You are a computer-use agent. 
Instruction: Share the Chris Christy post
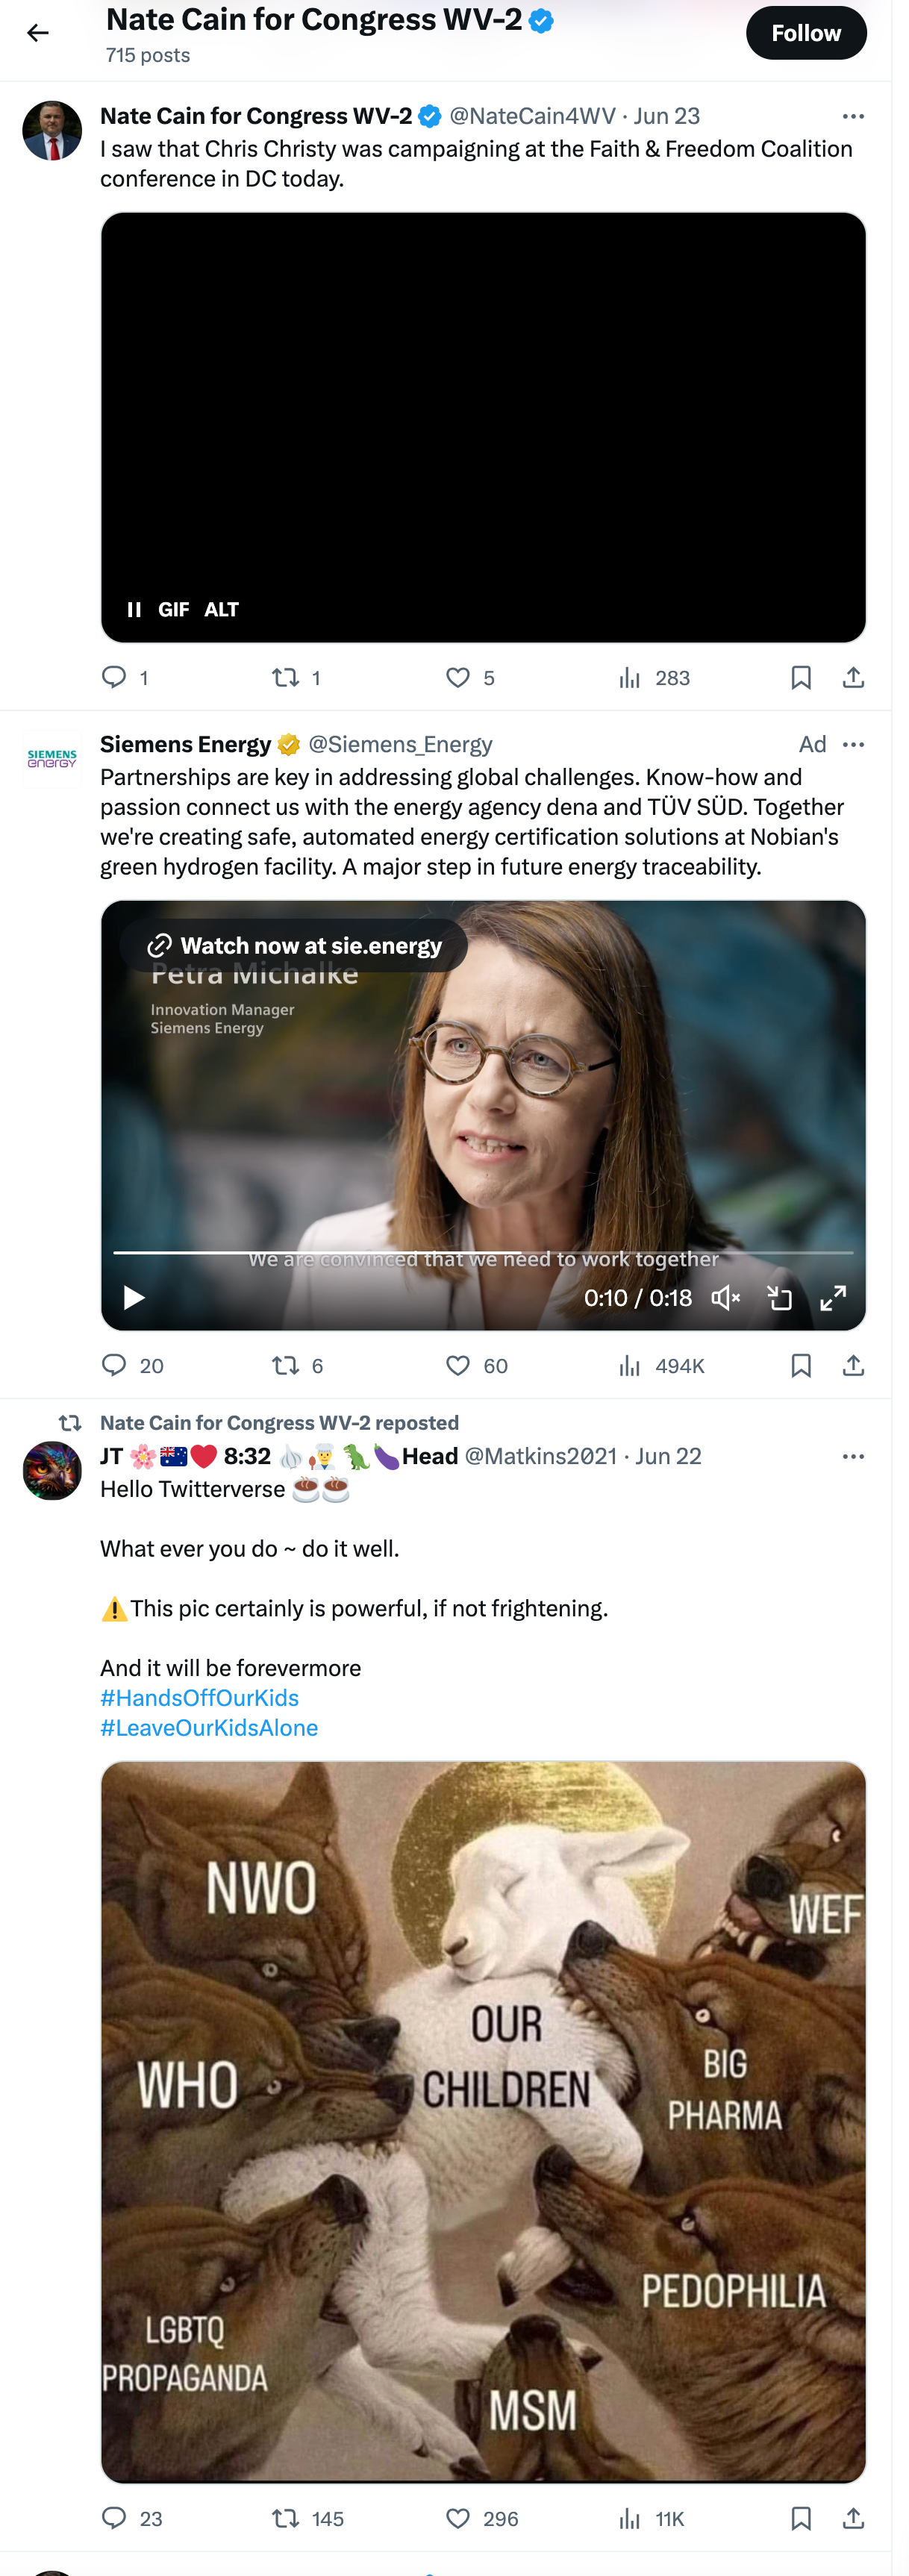[852, 678]
